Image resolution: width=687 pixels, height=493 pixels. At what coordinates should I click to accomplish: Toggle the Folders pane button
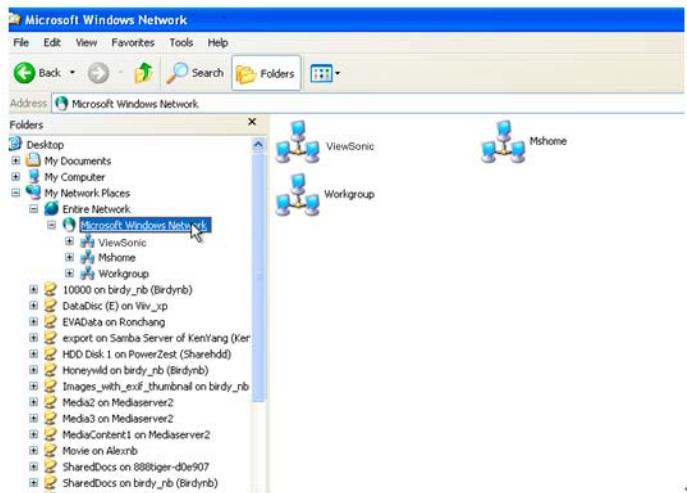click(266, 73)
